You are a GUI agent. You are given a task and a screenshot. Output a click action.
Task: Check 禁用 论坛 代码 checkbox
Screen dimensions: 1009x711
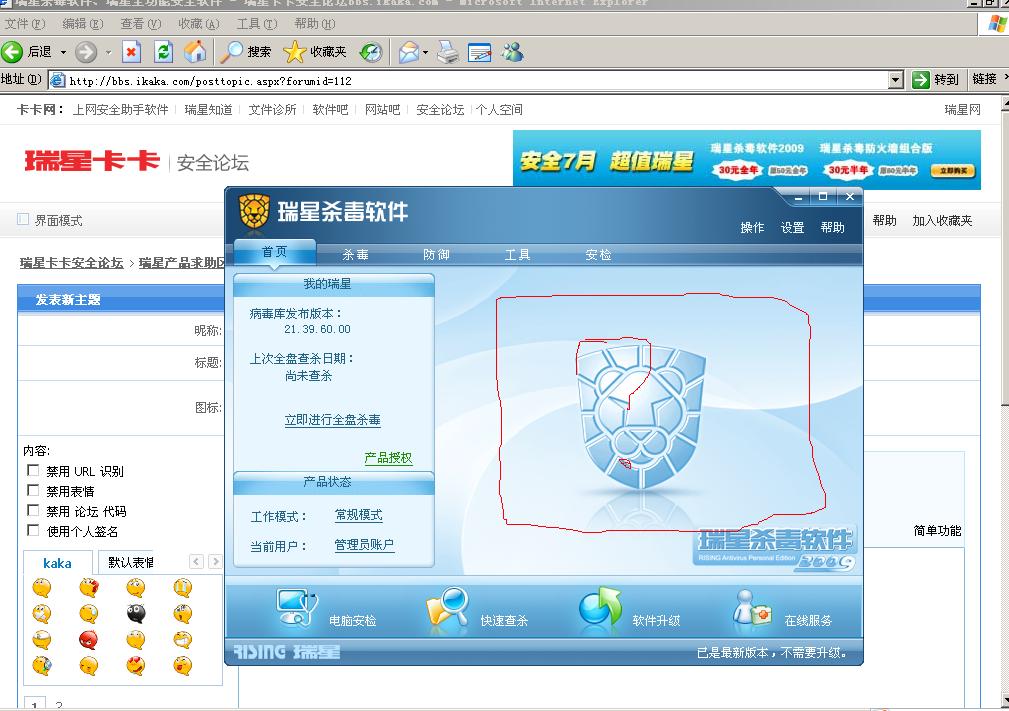tap(33, 510)
